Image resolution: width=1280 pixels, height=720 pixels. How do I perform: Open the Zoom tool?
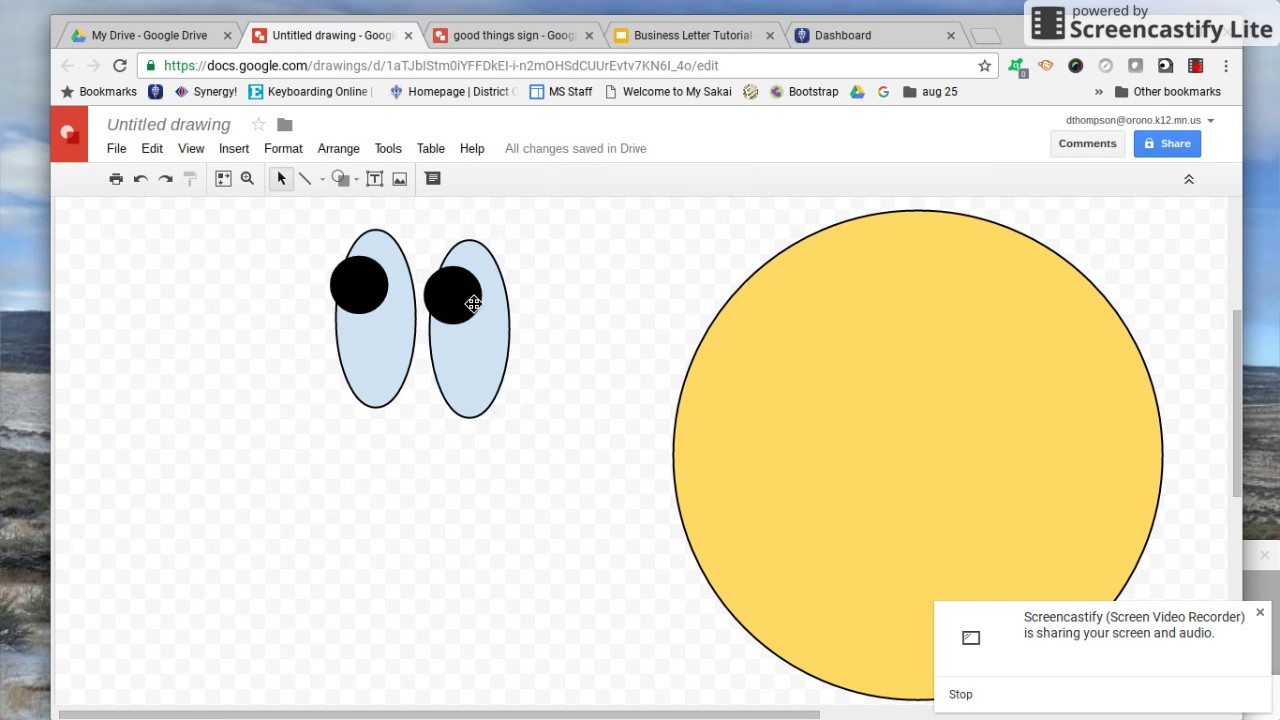[247, 178]
